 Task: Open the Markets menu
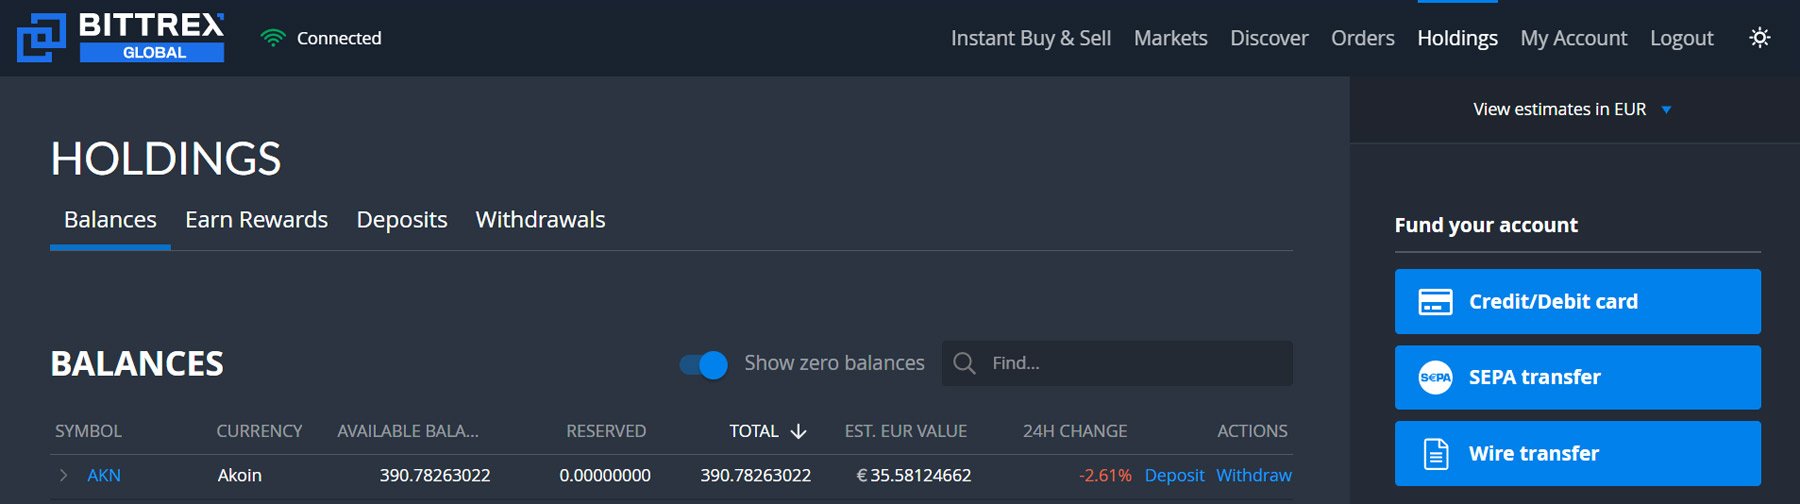pos(1170,38)
